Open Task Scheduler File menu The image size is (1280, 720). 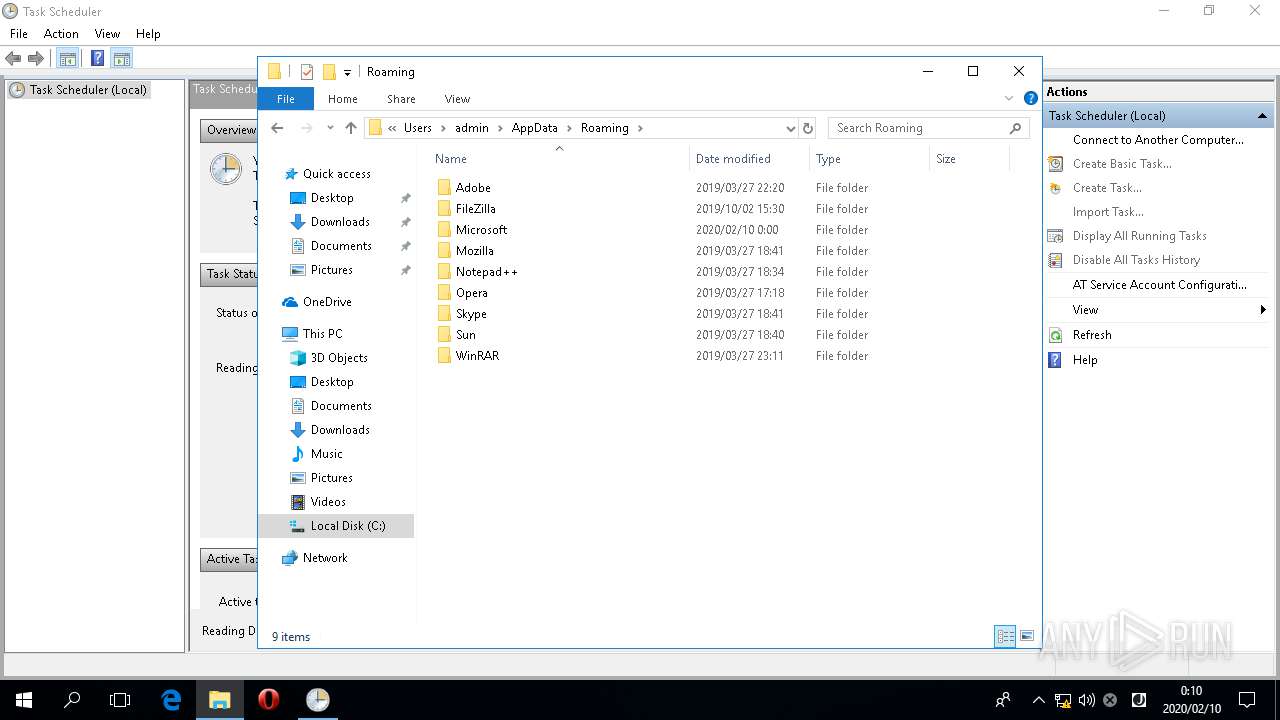19,34
